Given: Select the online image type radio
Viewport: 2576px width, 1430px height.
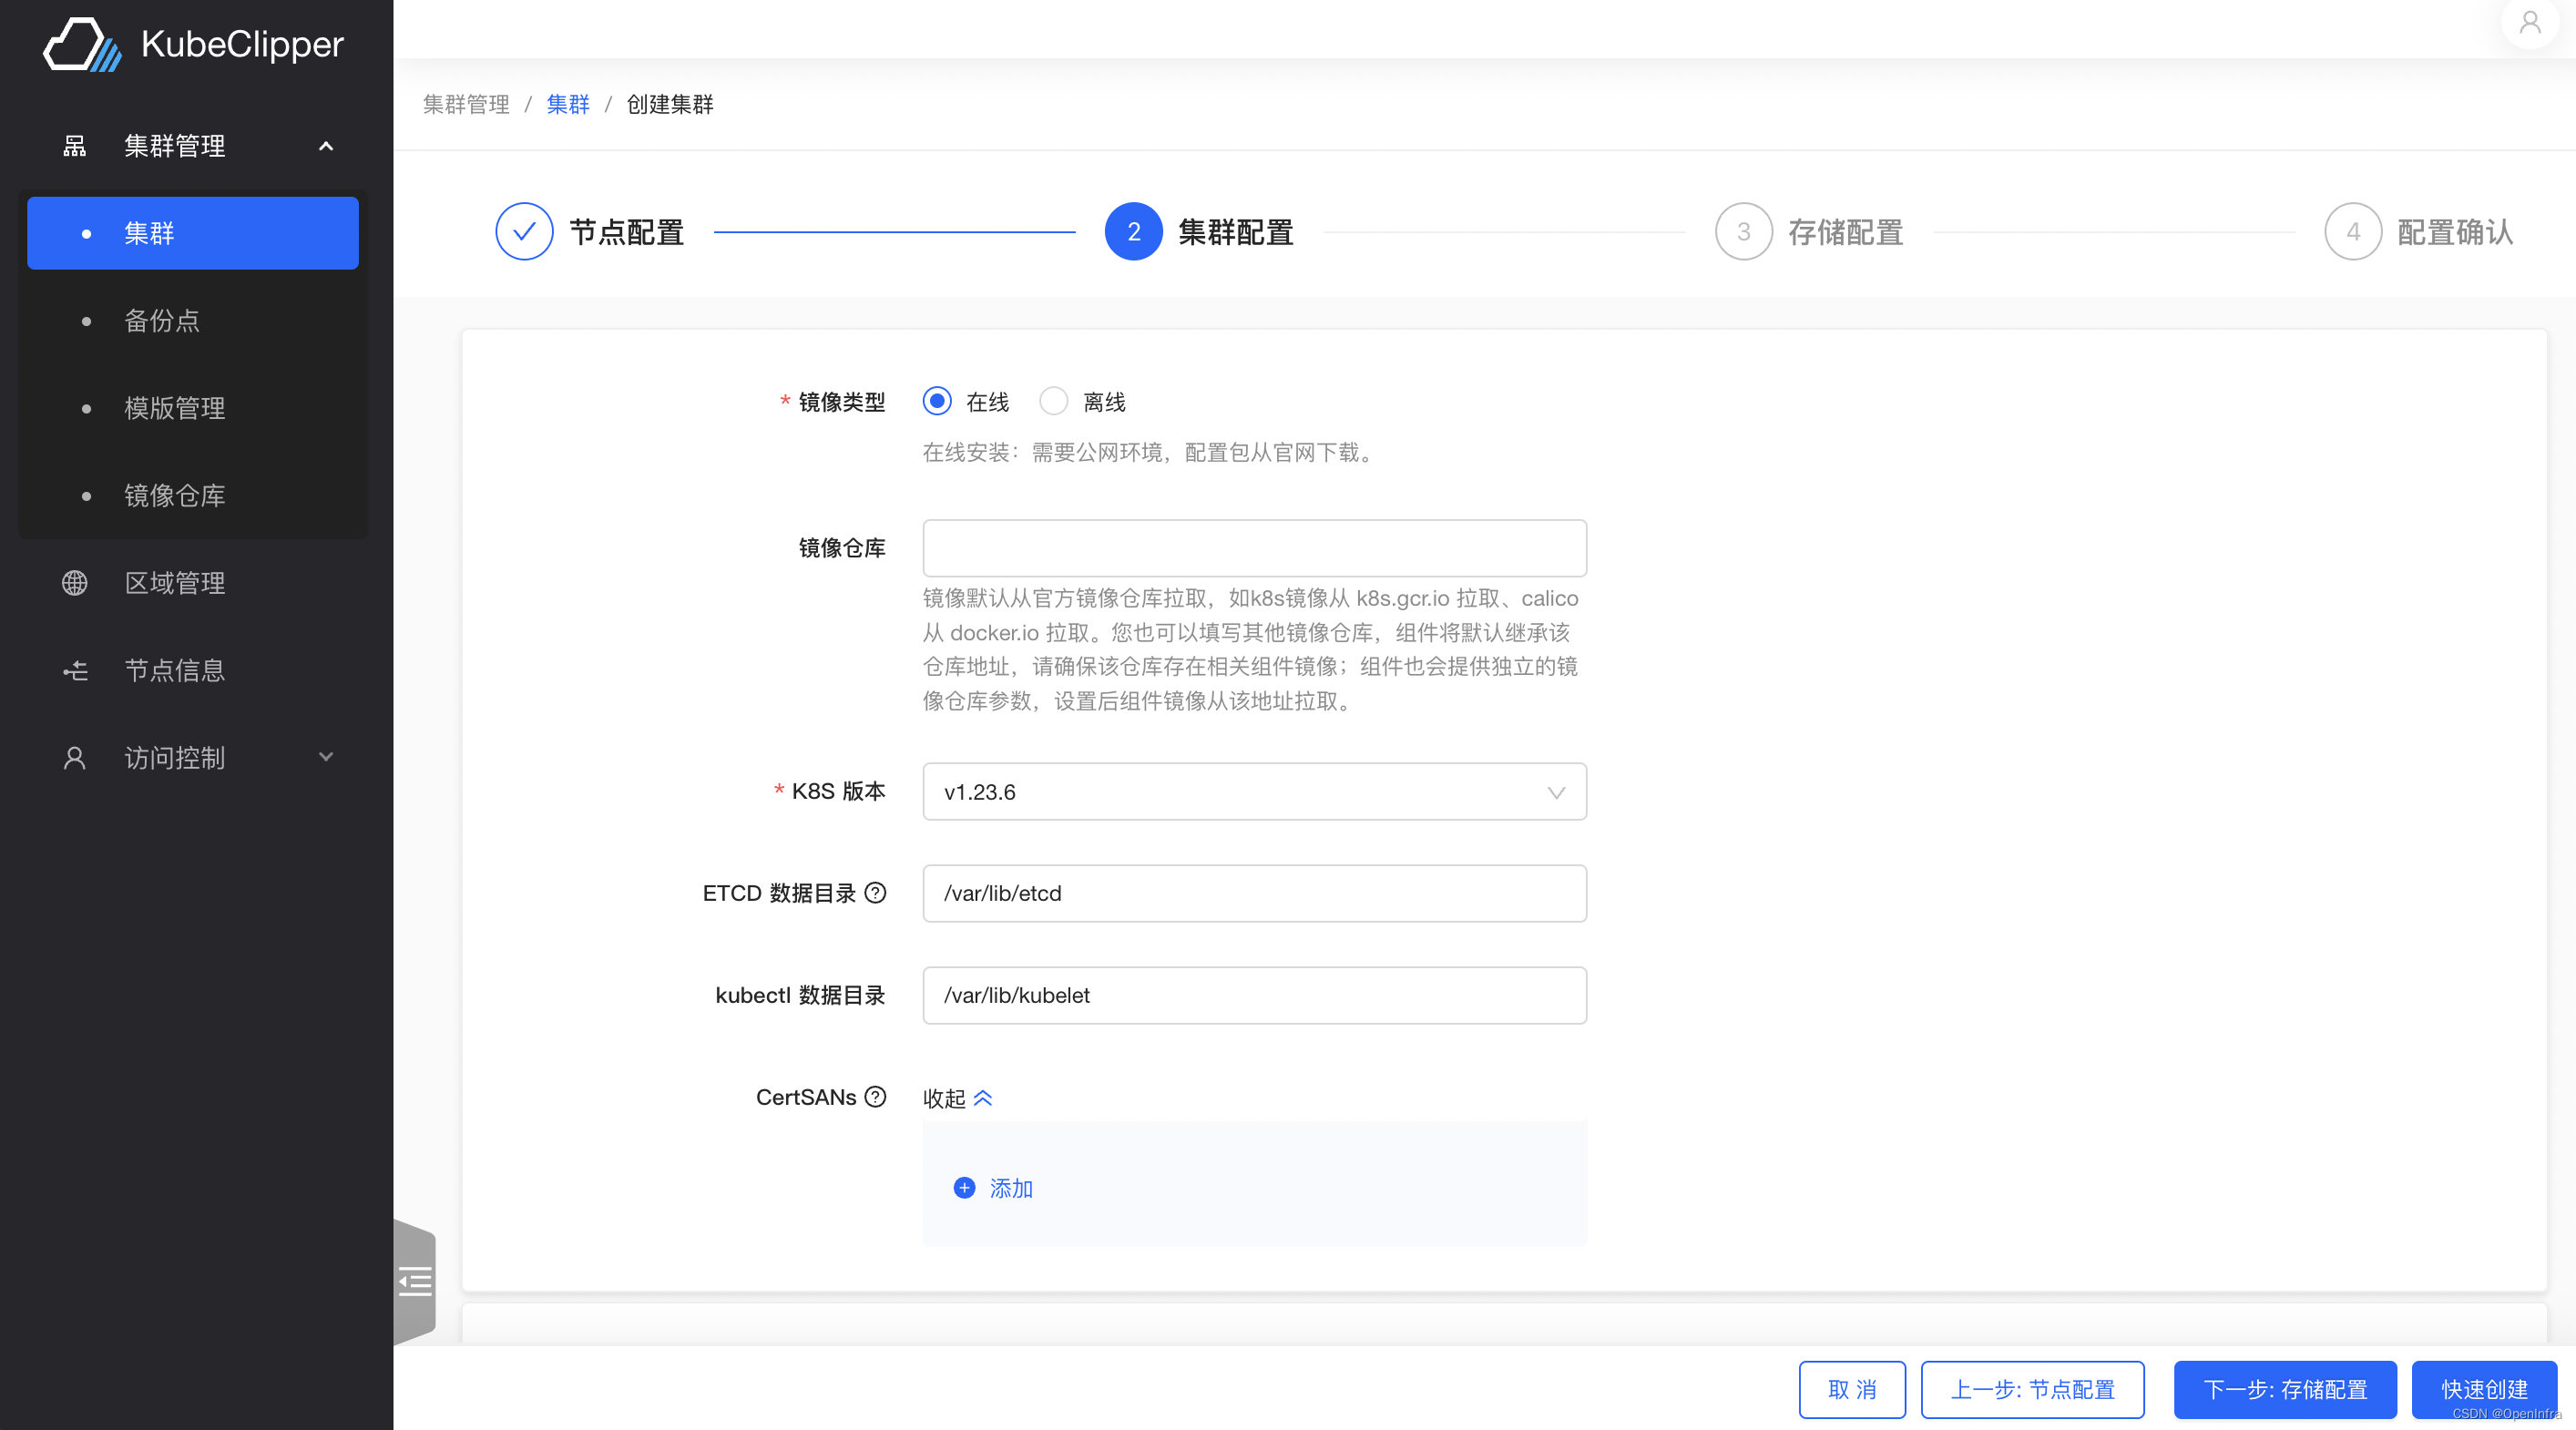Looking at the screenshot, I should tap(937, 402).
